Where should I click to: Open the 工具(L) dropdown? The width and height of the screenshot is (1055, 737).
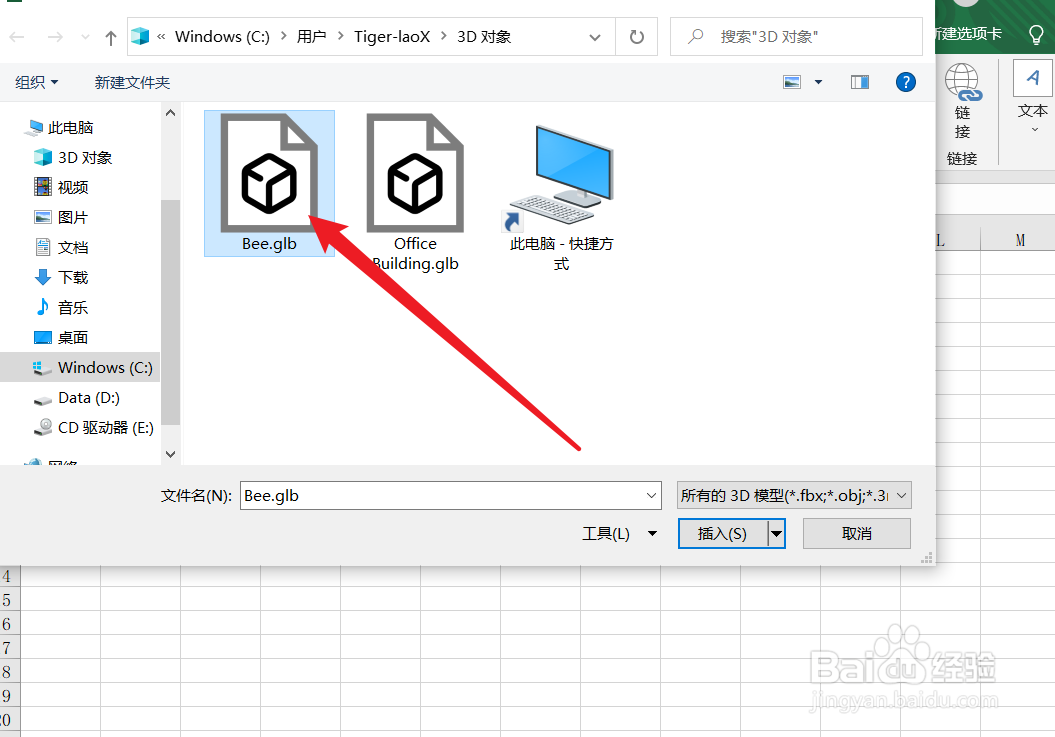[618, 533]
